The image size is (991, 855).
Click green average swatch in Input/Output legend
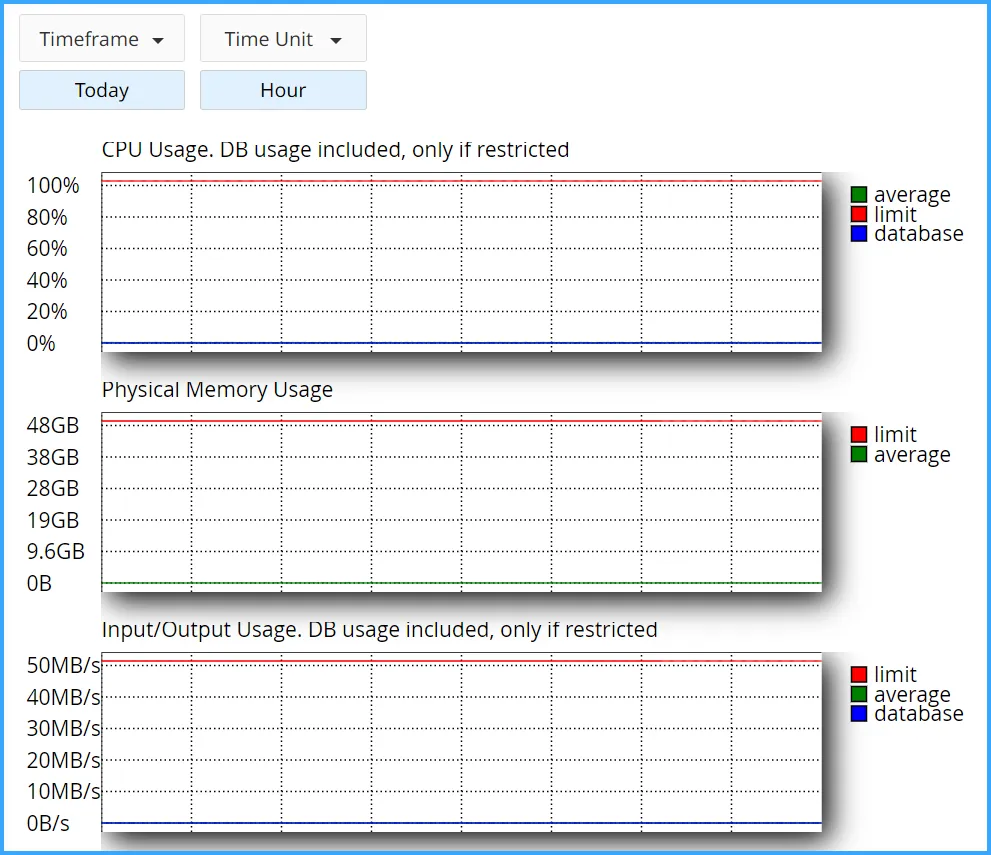tap(858, 694)
